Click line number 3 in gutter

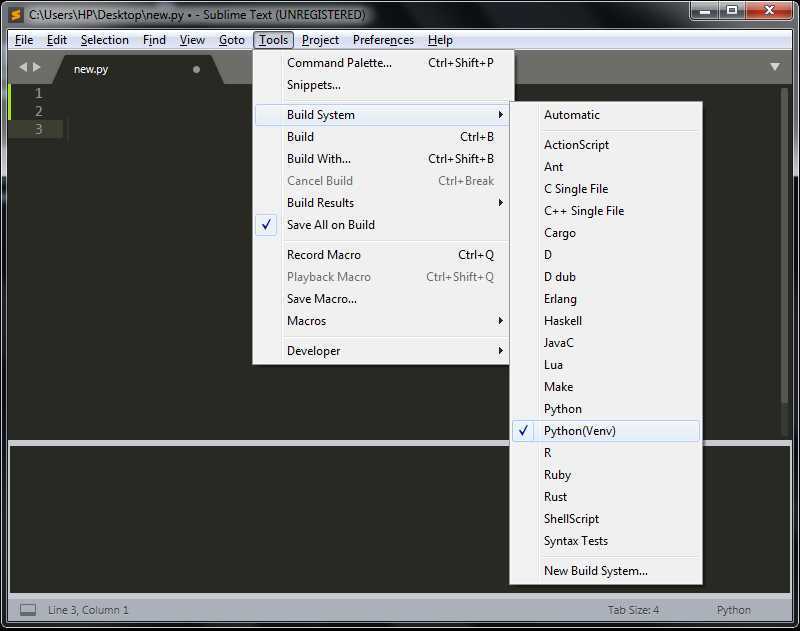point(38,129)
